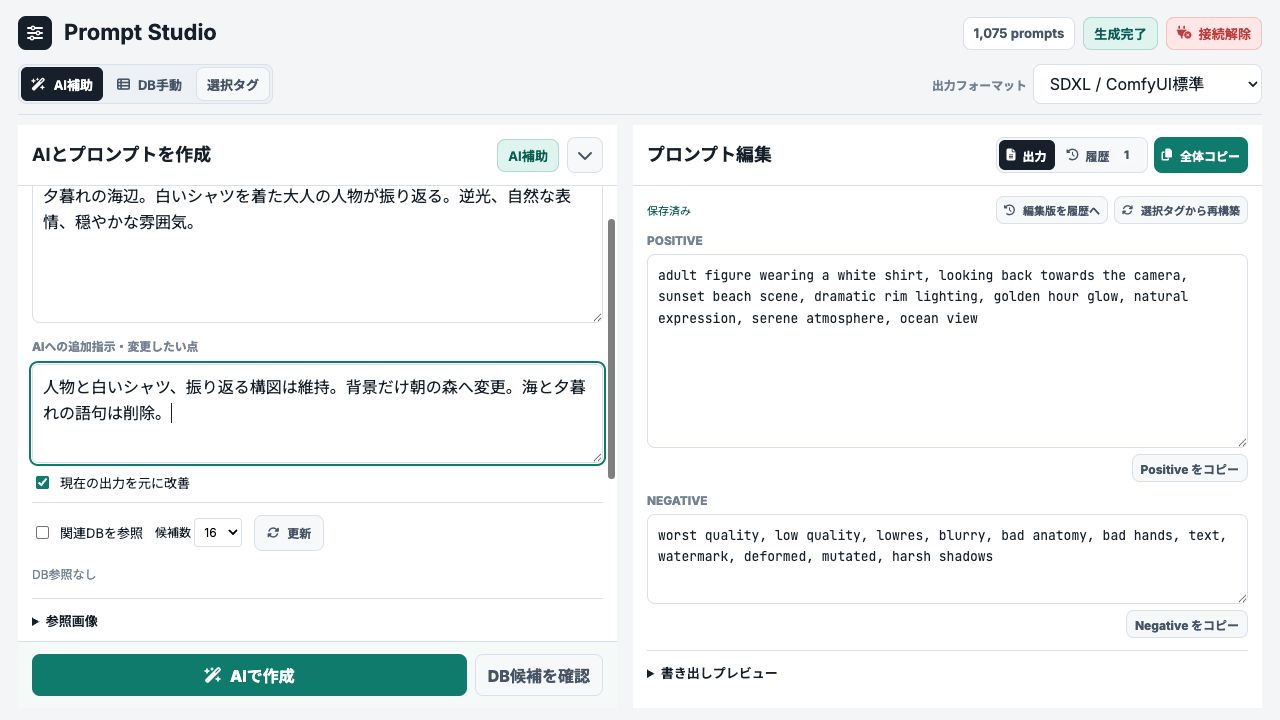The width and height of the screenshot is (1280, 720).
Task: Open the 履歴 history tab
Action: point(1099,155)
